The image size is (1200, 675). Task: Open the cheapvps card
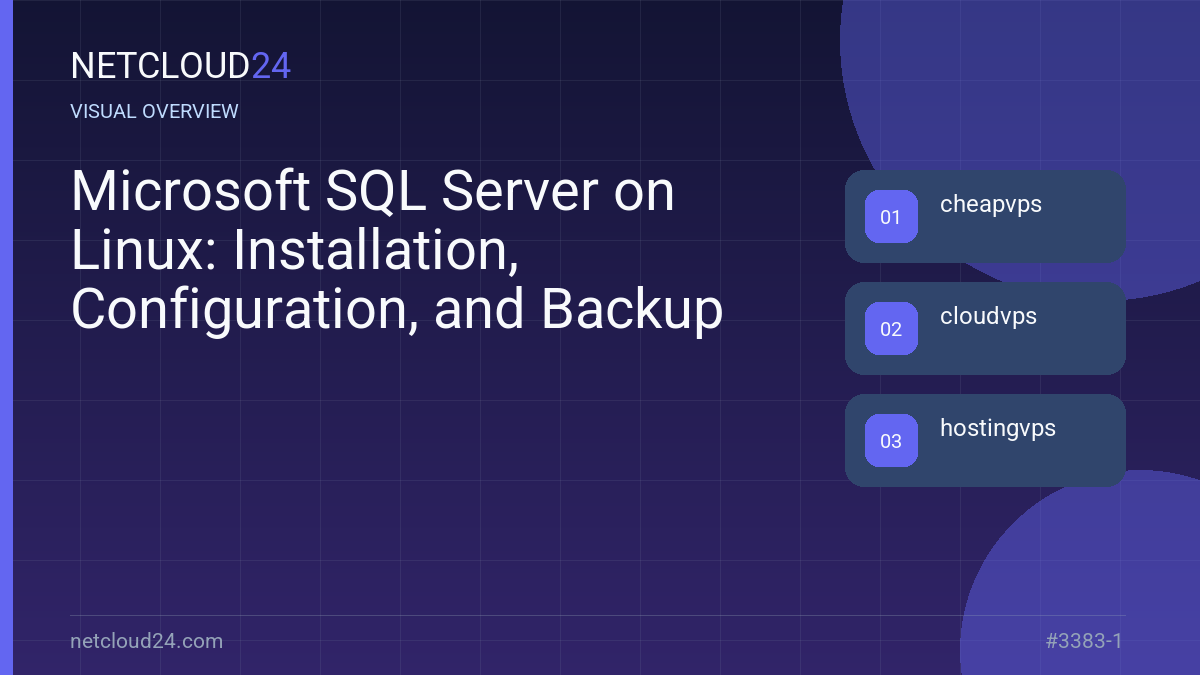(x=985, y=216)
